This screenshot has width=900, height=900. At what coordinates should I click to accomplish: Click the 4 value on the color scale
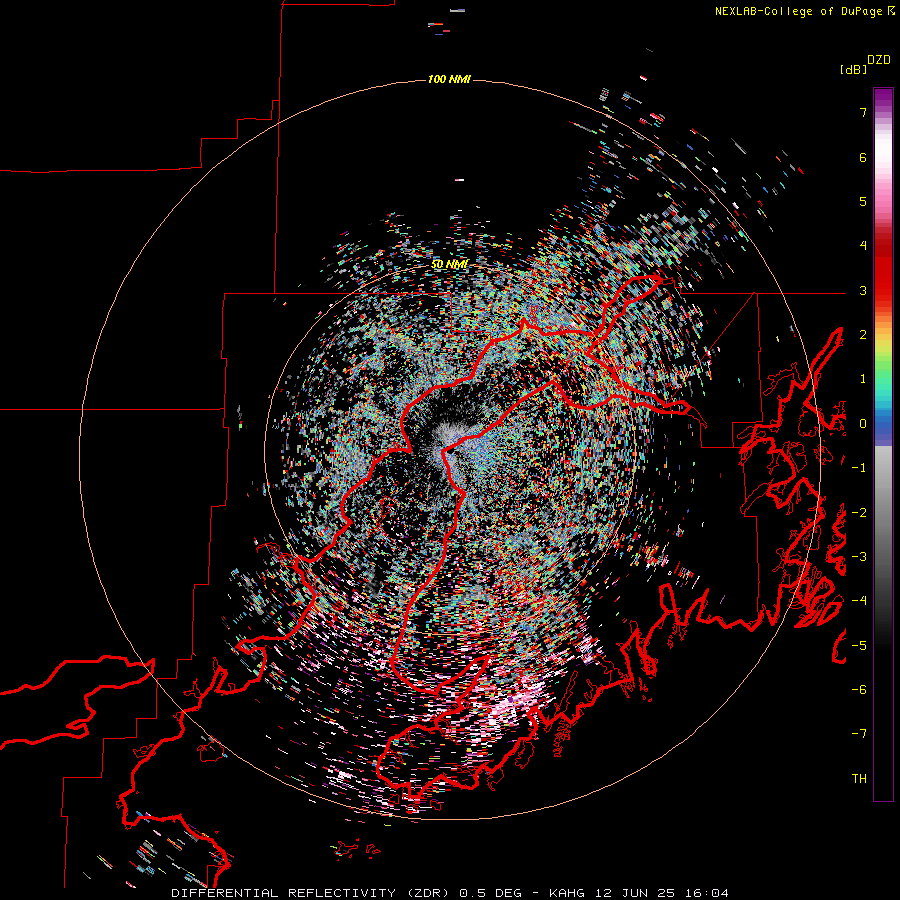863,246
